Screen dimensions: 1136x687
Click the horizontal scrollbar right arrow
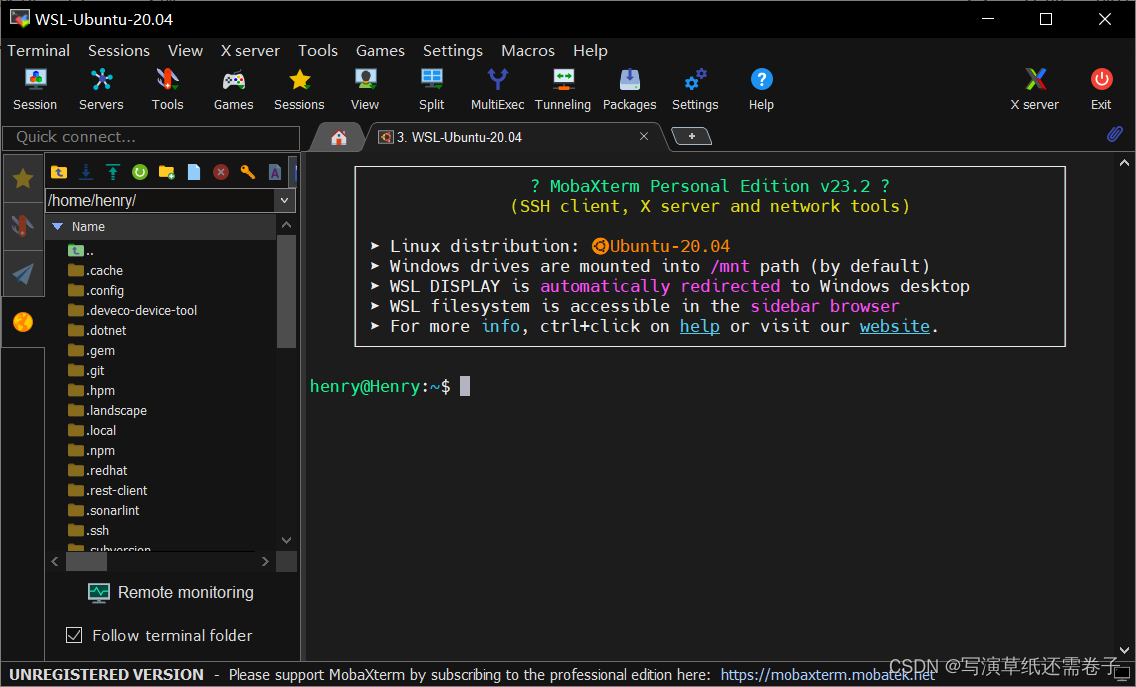265,562
